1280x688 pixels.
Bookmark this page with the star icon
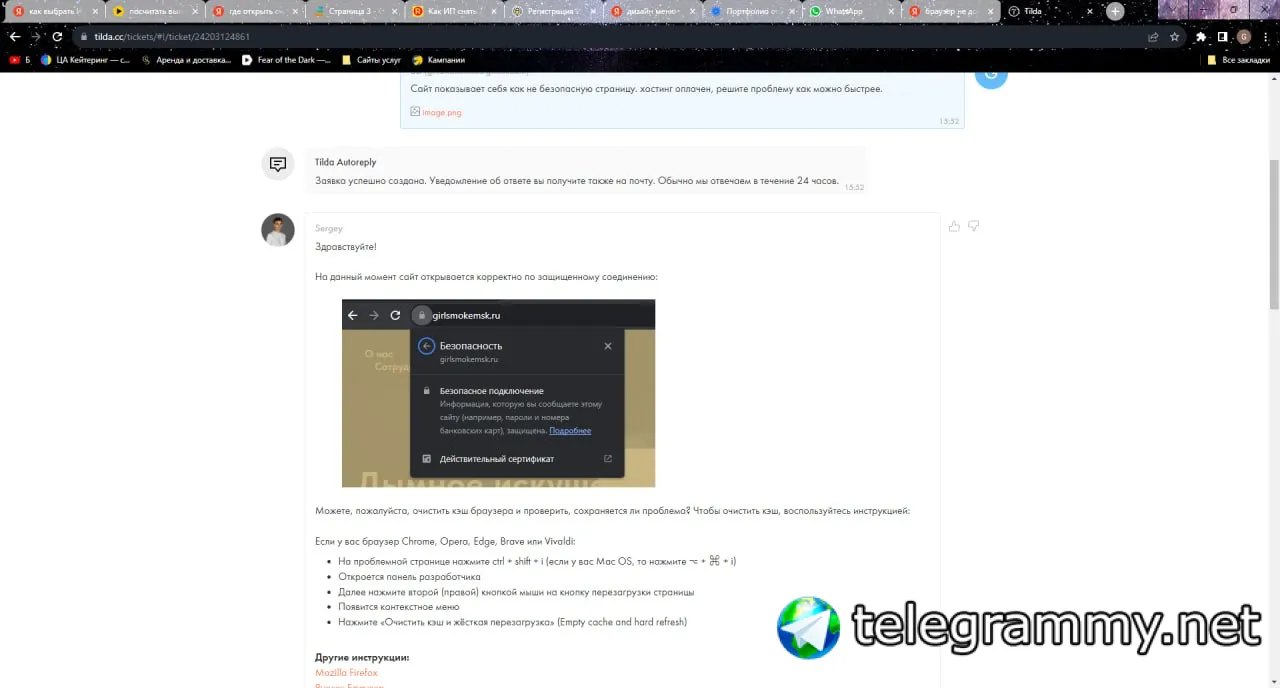click(x=1174, y=36)
